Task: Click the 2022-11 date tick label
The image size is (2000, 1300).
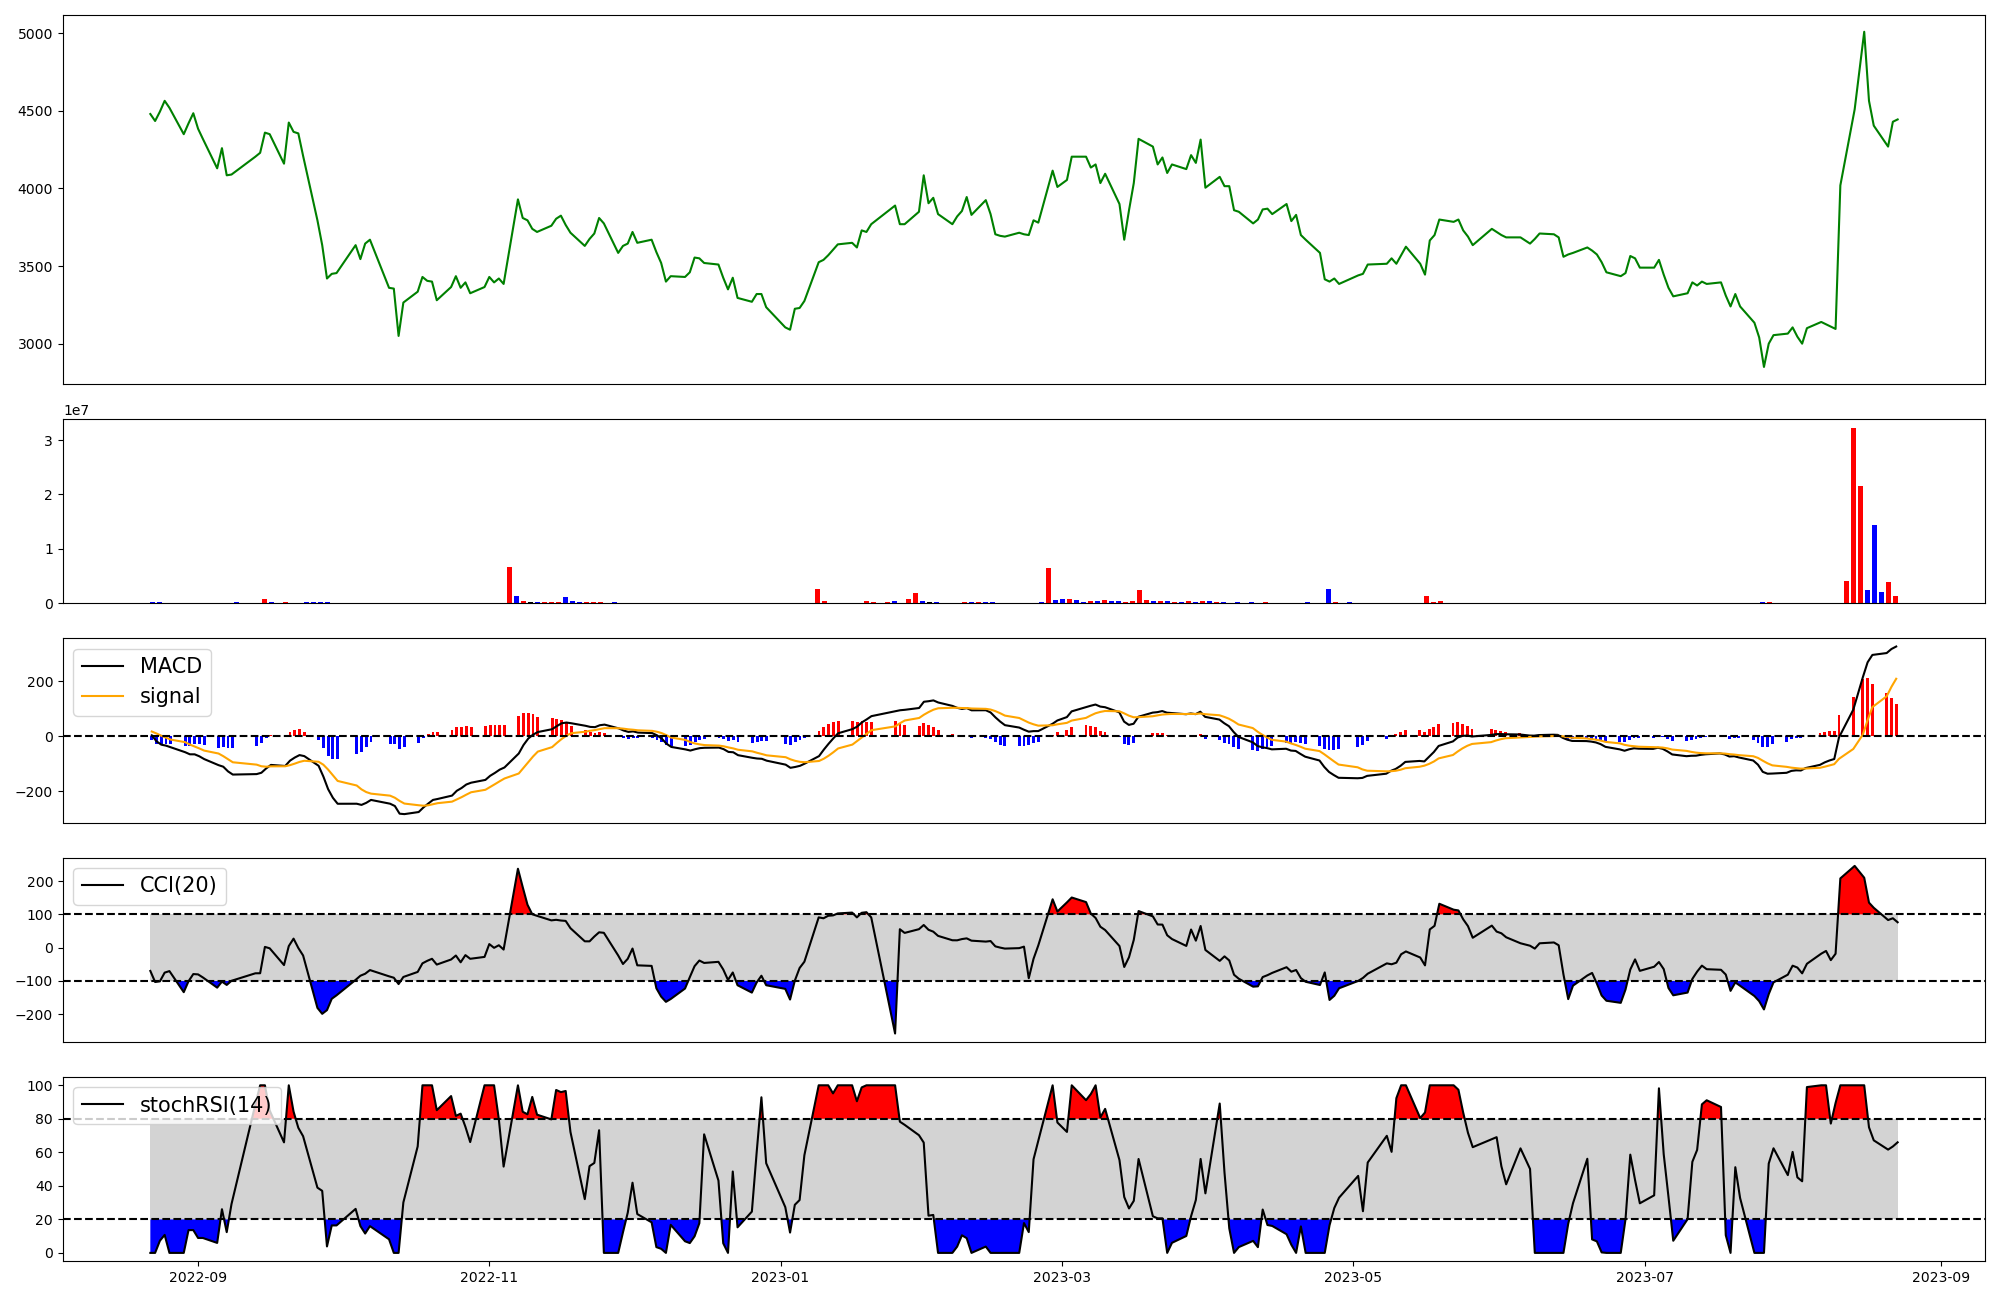Action: click(489, 1277)
